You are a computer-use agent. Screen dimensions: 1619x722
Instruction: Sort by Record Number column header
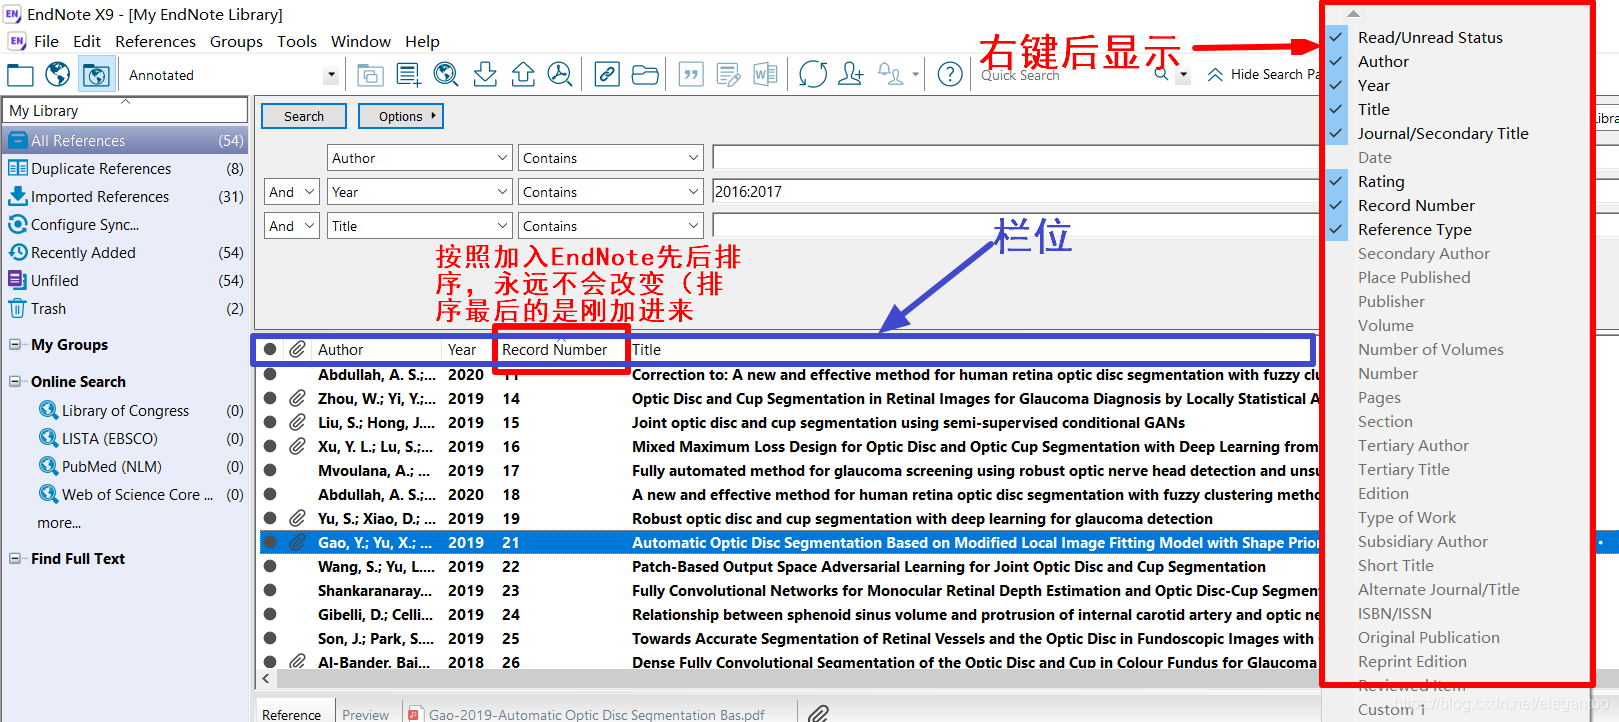[554, 350]
